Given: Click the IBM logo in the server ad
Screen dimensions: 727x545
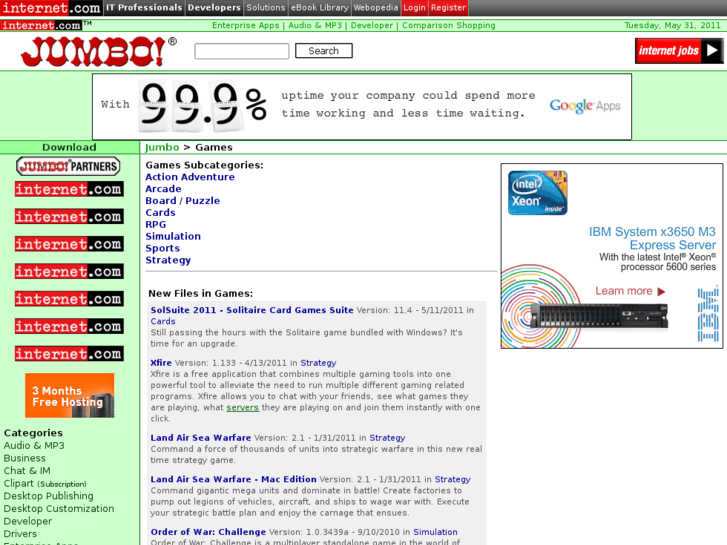Looking at the screenshot, I should click(708, 314).
